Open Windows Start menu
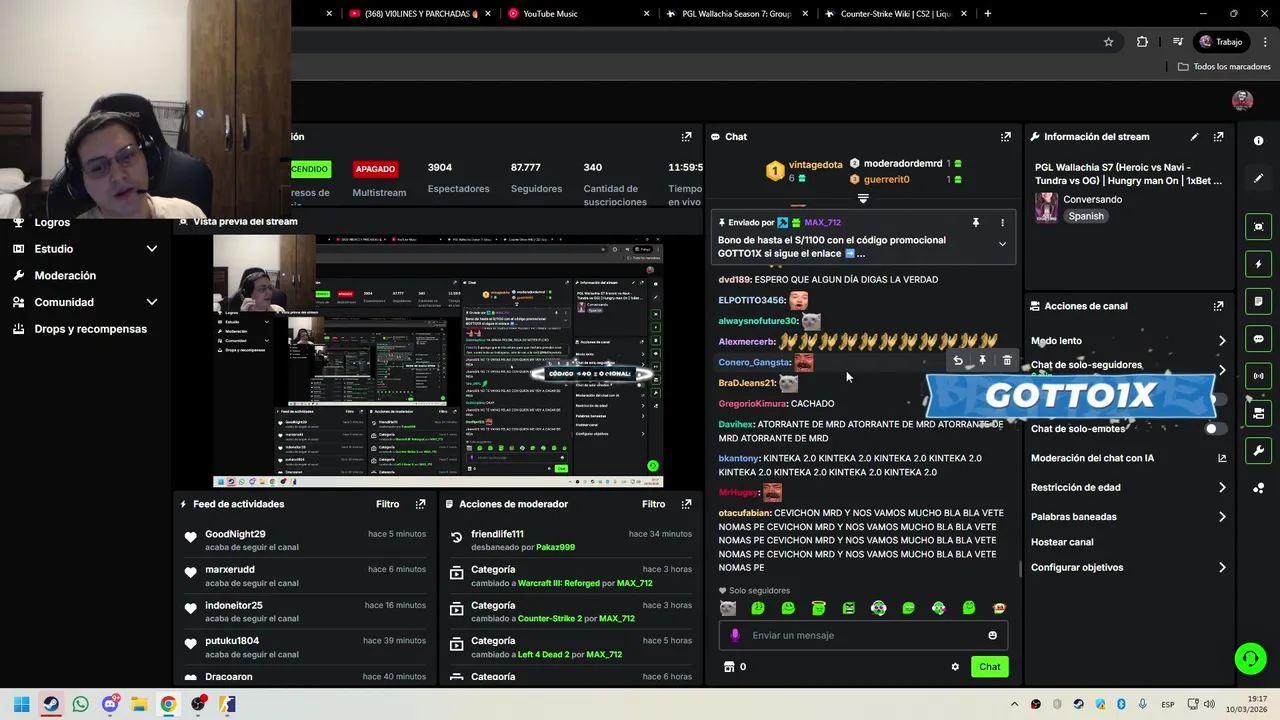 pyautogui.click(x=21, y=704)
